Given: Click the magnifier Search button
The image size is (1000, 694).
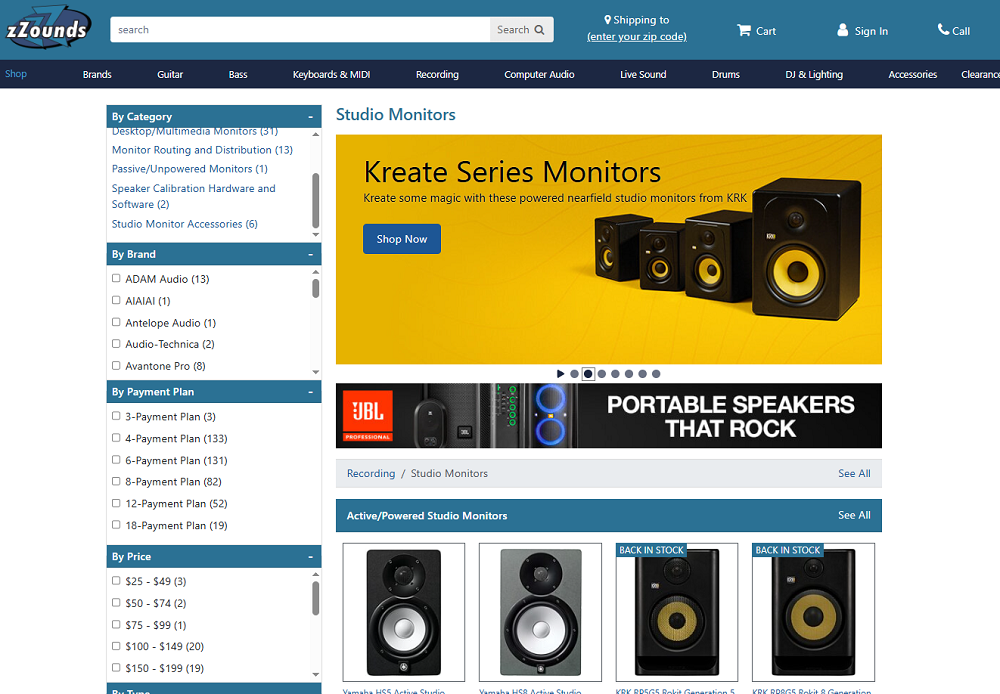Looking at the screenshot, I should coord(521,29).
